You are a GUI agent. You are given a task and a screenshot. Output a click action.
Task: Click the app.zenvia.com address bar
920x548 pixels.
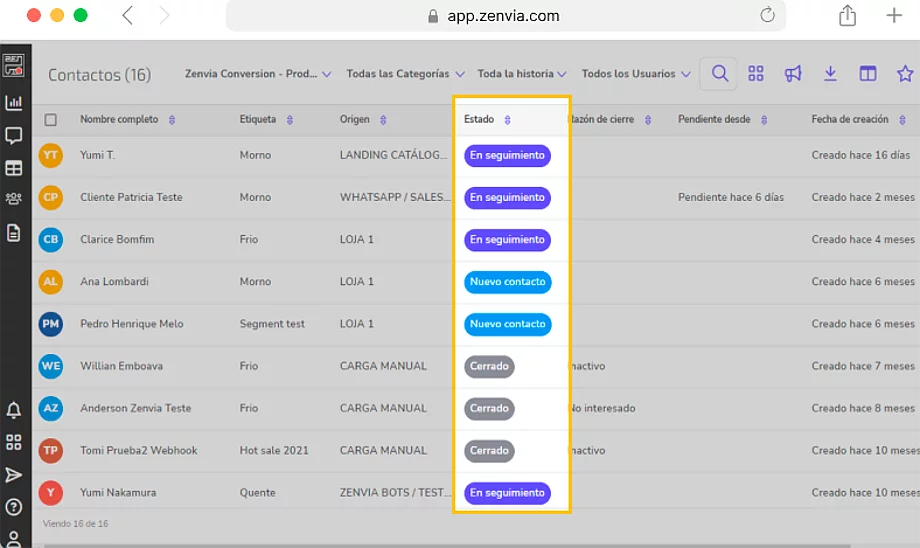(x=506, y=16)
